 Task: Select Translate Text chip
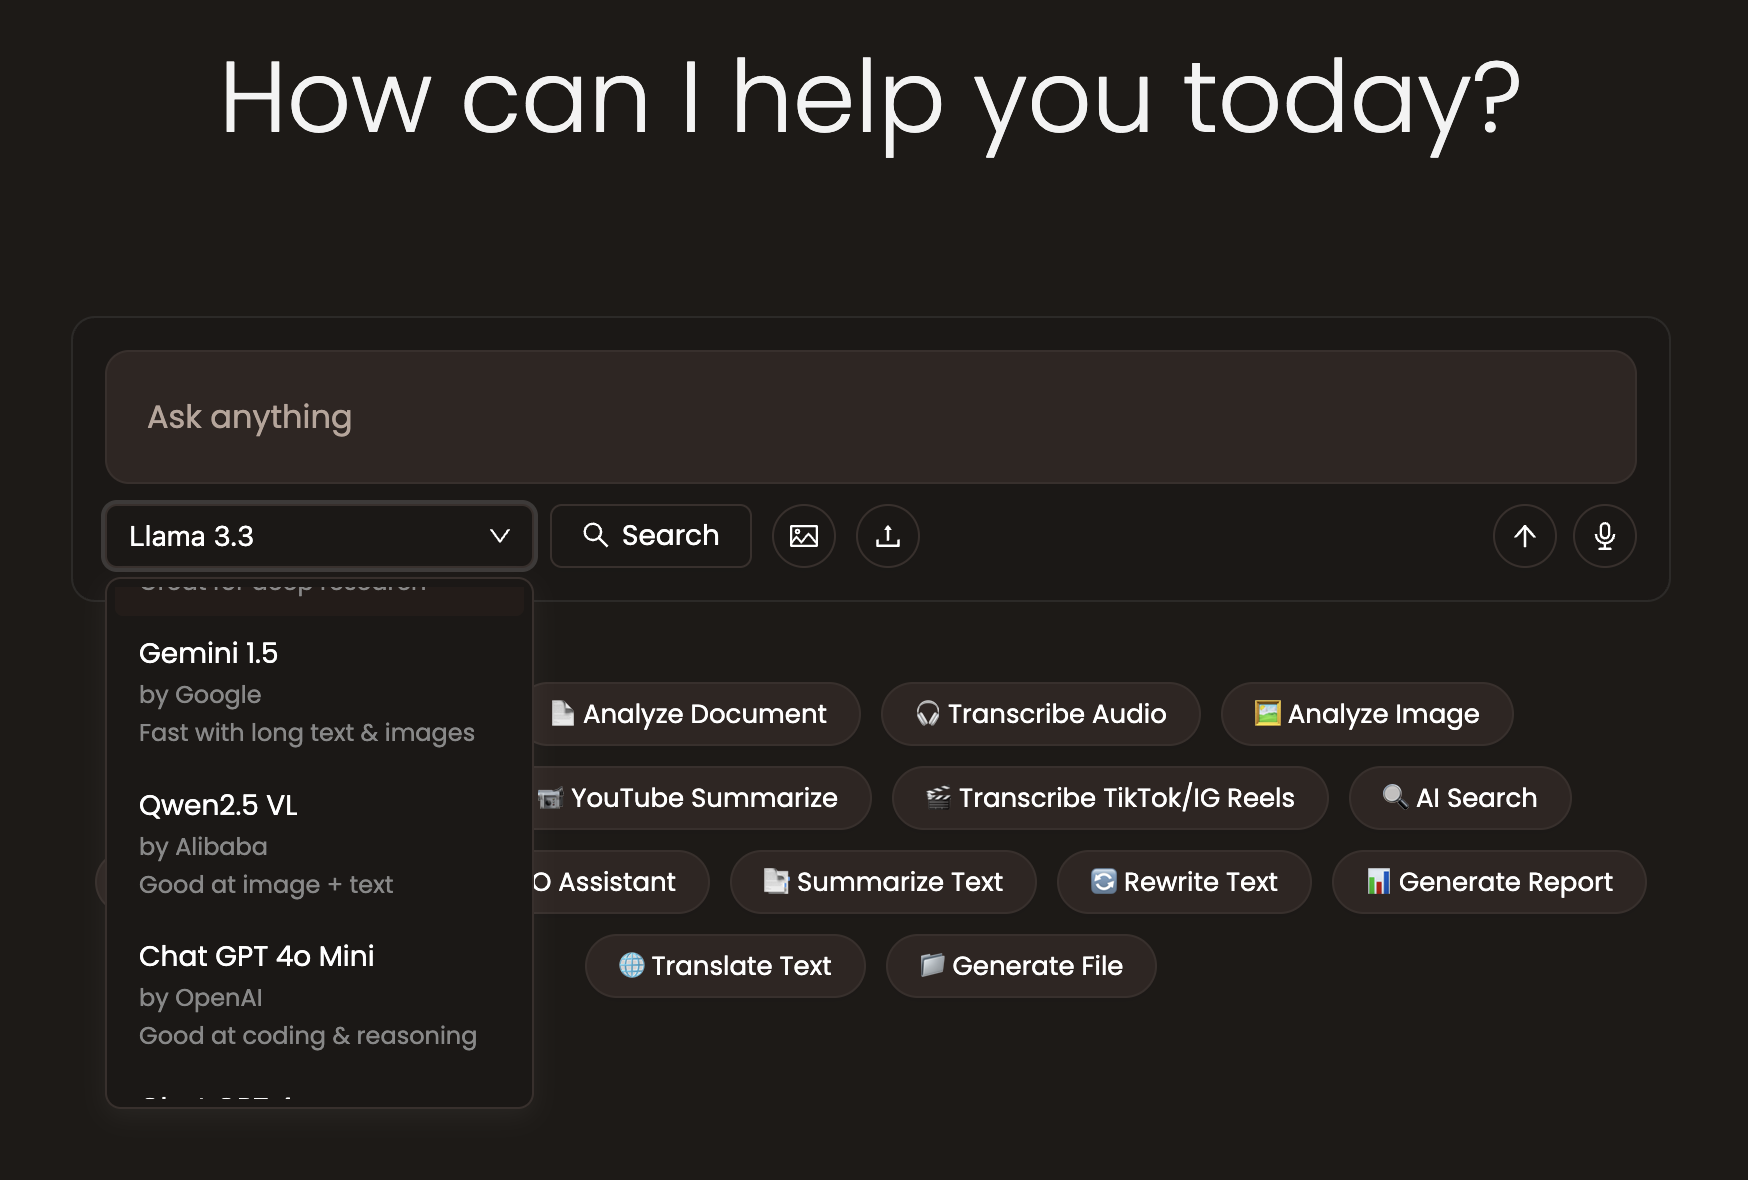724,966
